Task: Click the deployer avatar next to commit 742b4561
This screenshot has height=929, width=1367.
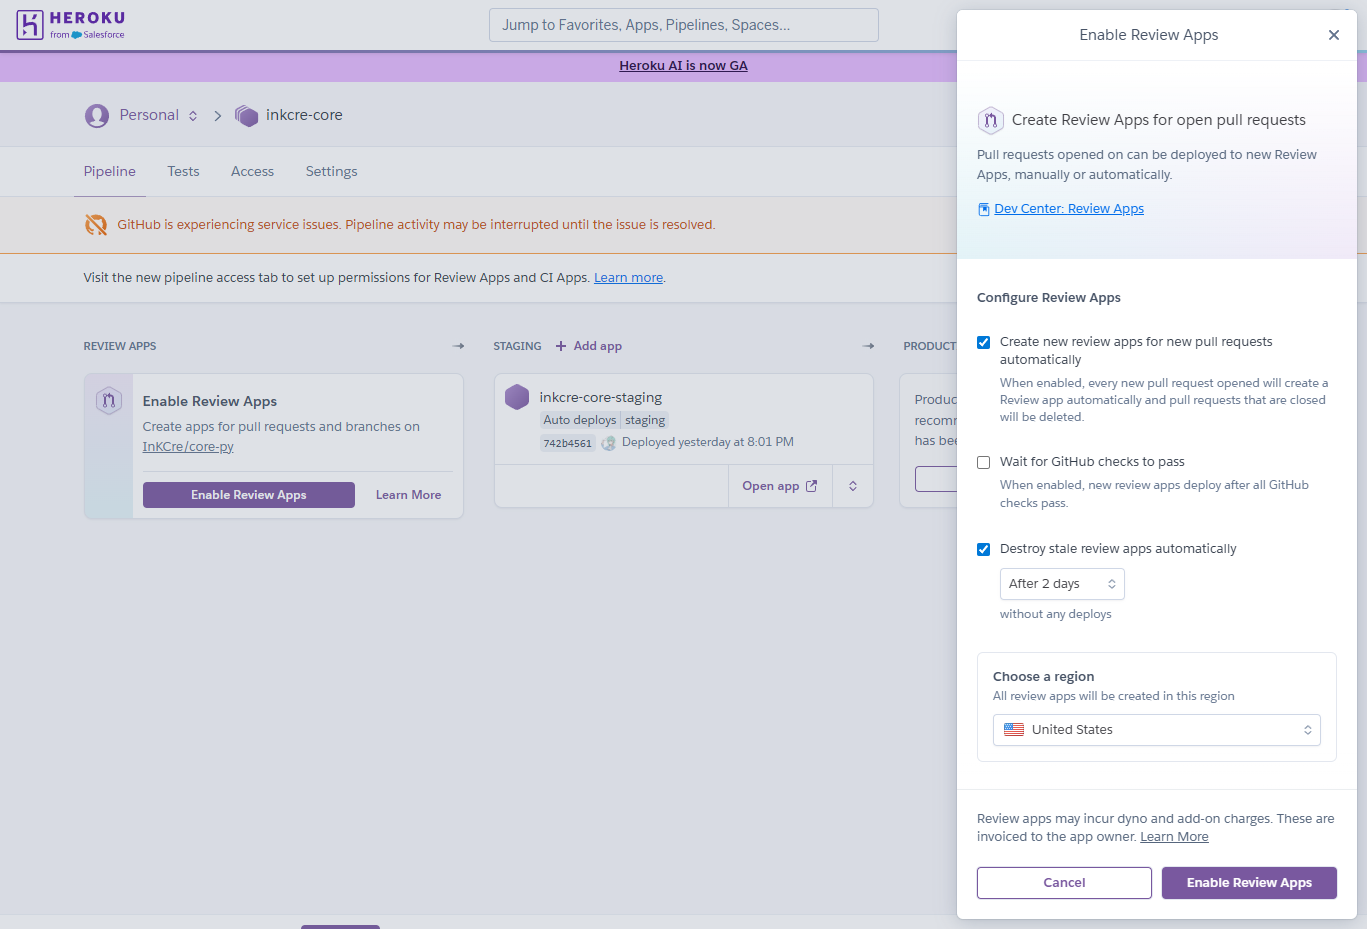Action: point(608,443)
